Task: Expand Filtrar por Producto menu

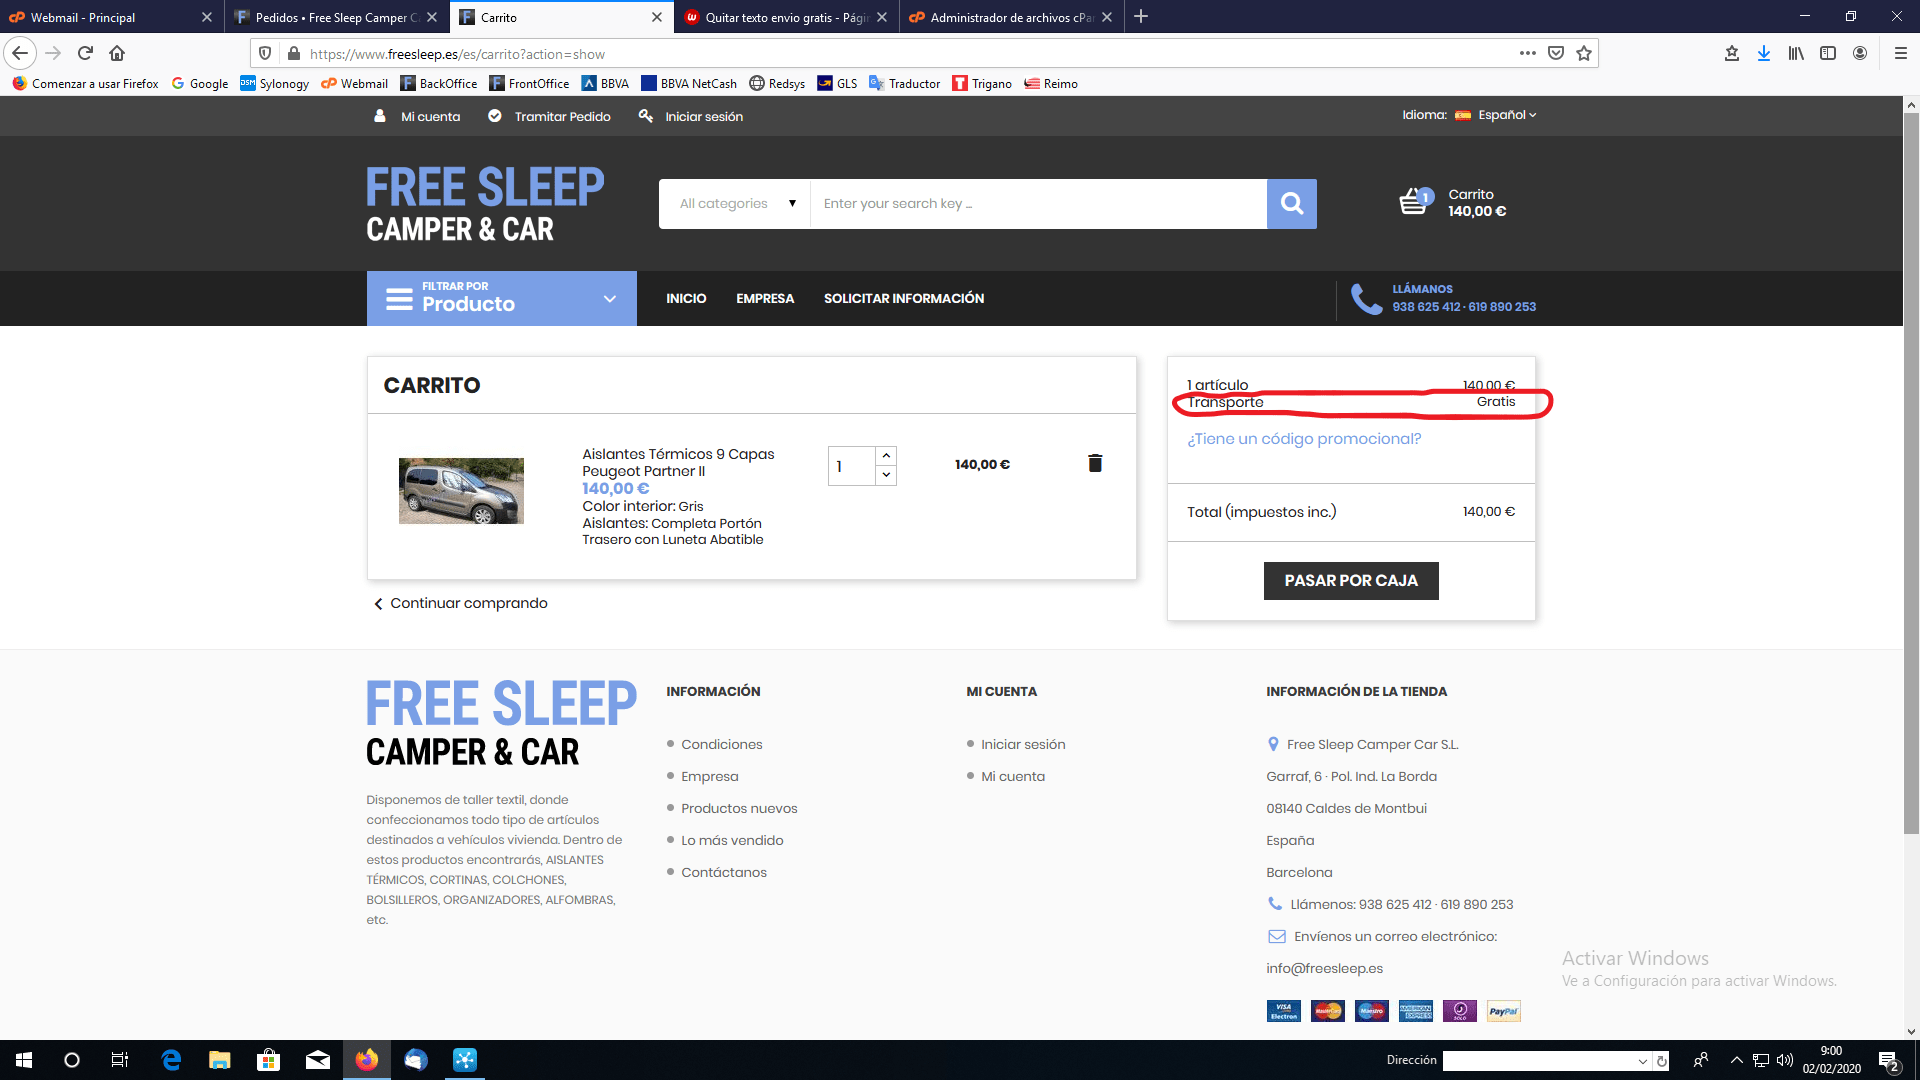Action: 502,298
